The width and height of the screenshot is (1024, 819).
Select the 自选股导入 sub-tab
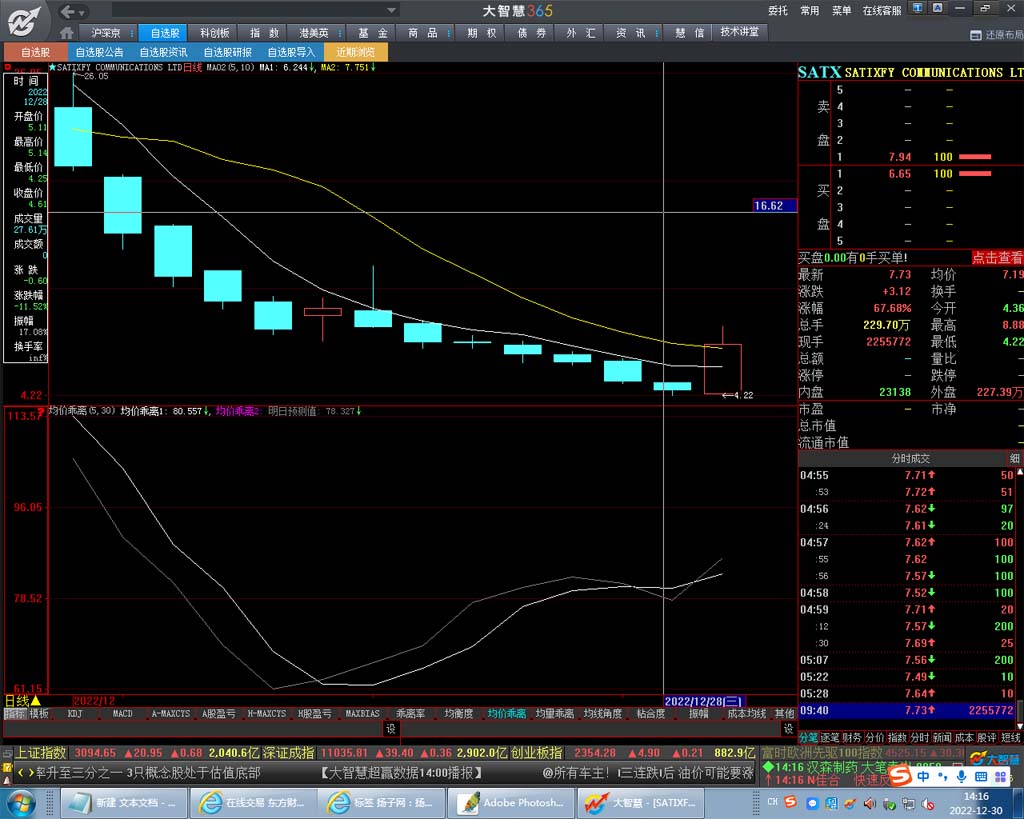click(x=291, y=52)
